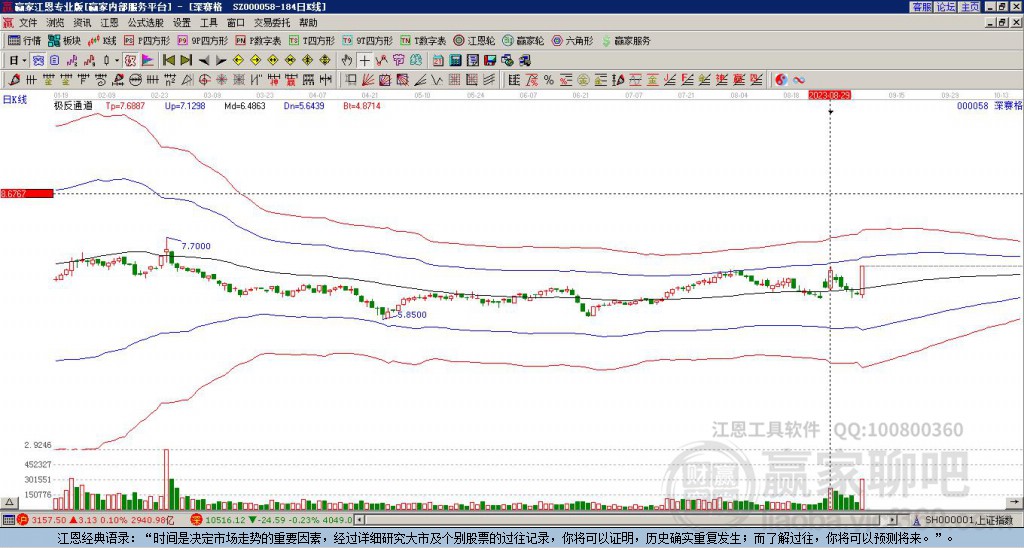Click the 客服 customer service button
Screen dimensions: 1024x548
(921, 6)
